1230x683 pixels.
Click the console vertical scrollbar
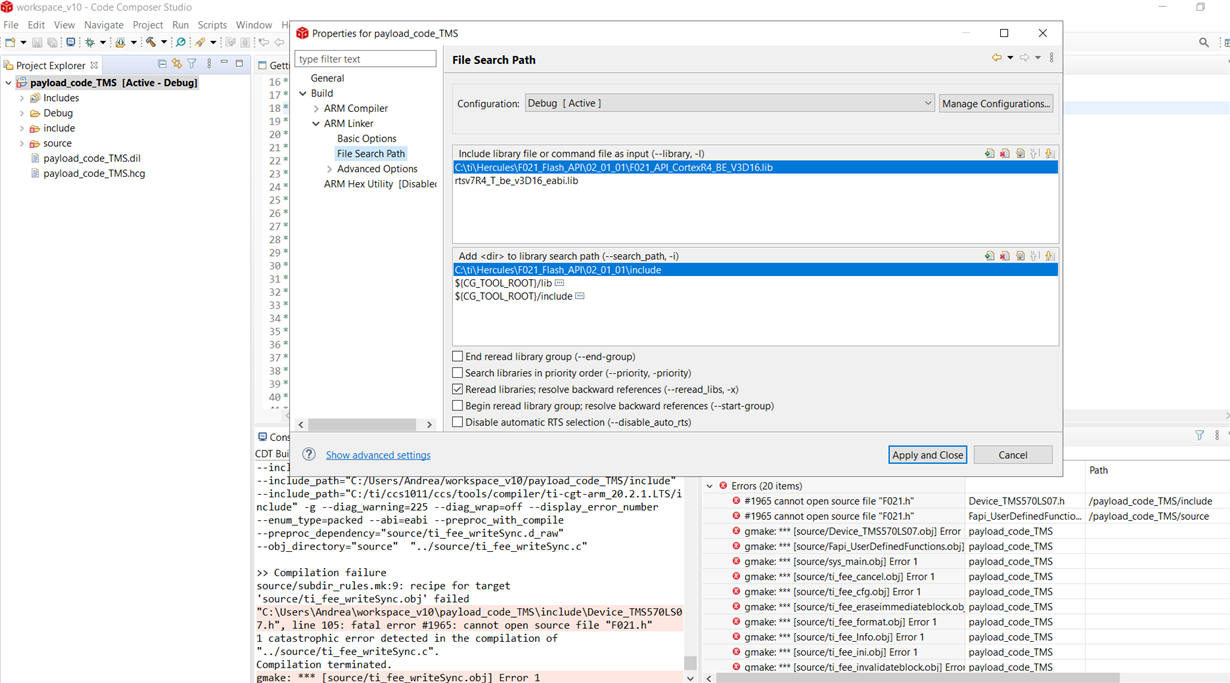click(690, 663)
